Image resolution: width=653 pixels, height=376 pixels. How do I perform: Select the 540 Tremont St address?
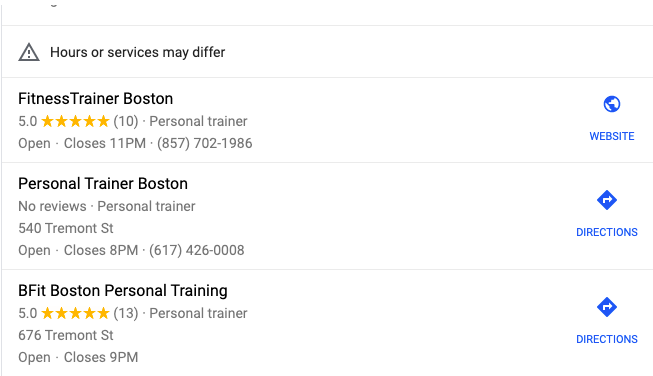pos(66,228)
